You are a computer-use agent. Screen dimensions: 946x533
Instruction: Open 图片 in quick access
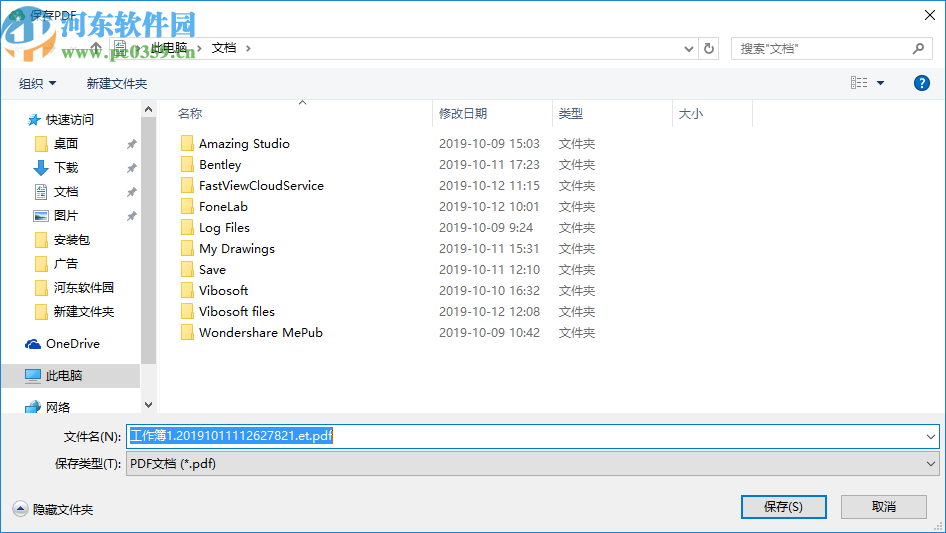point(66,215)
